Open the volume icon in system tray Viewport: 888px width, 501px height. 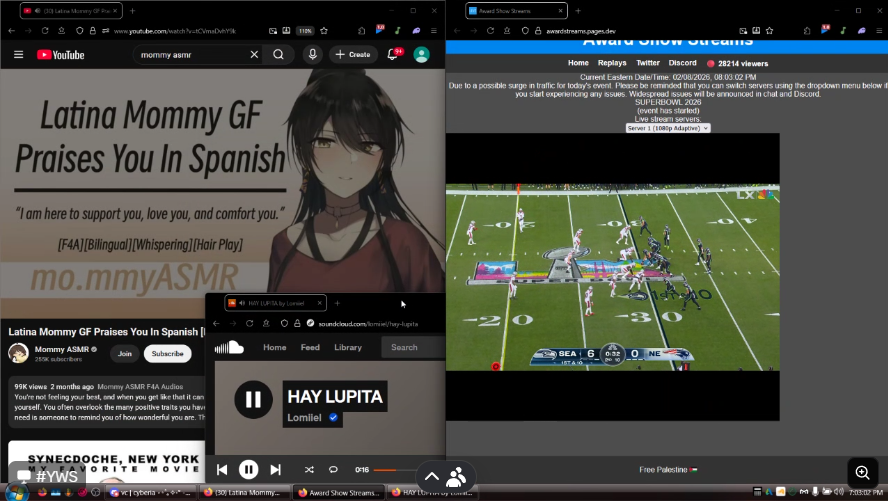(x=839, y=491)
